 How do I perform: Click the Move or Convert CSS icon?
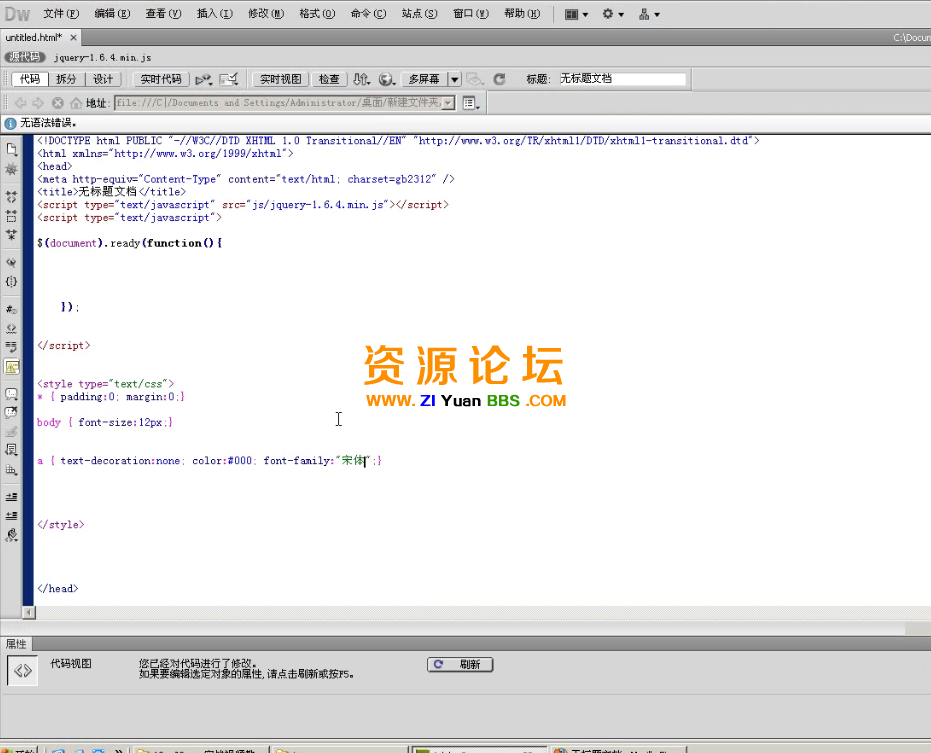11,470
